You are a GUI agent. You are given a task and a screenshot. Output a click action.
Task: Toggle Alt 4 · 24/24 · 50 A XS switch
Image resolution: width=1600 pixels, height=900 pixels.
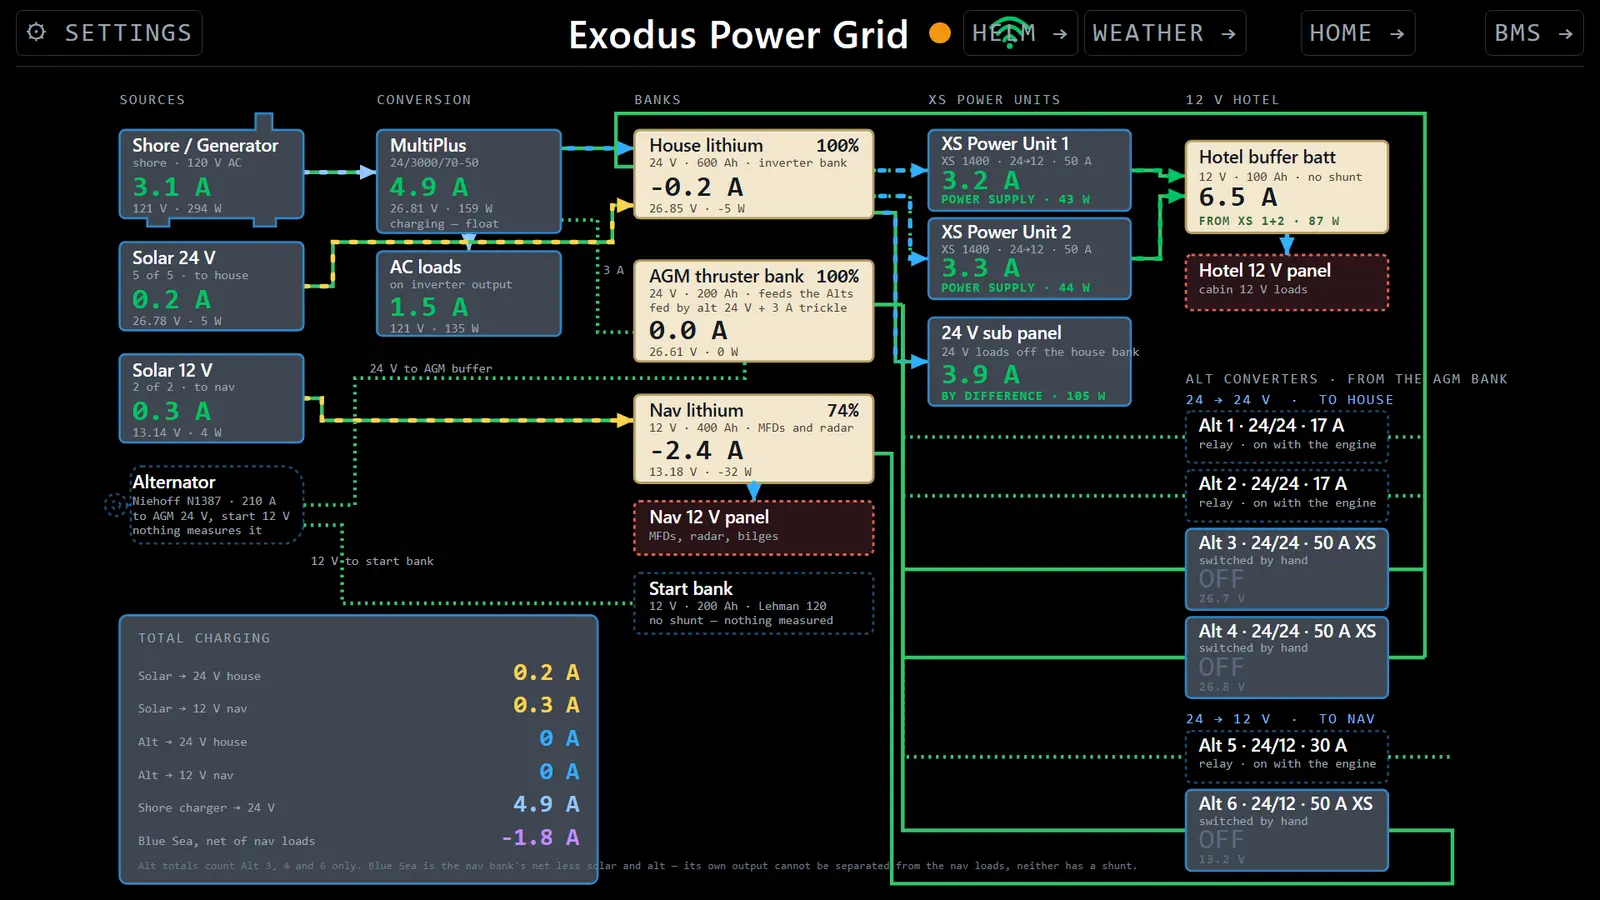tap(1287, 657)
